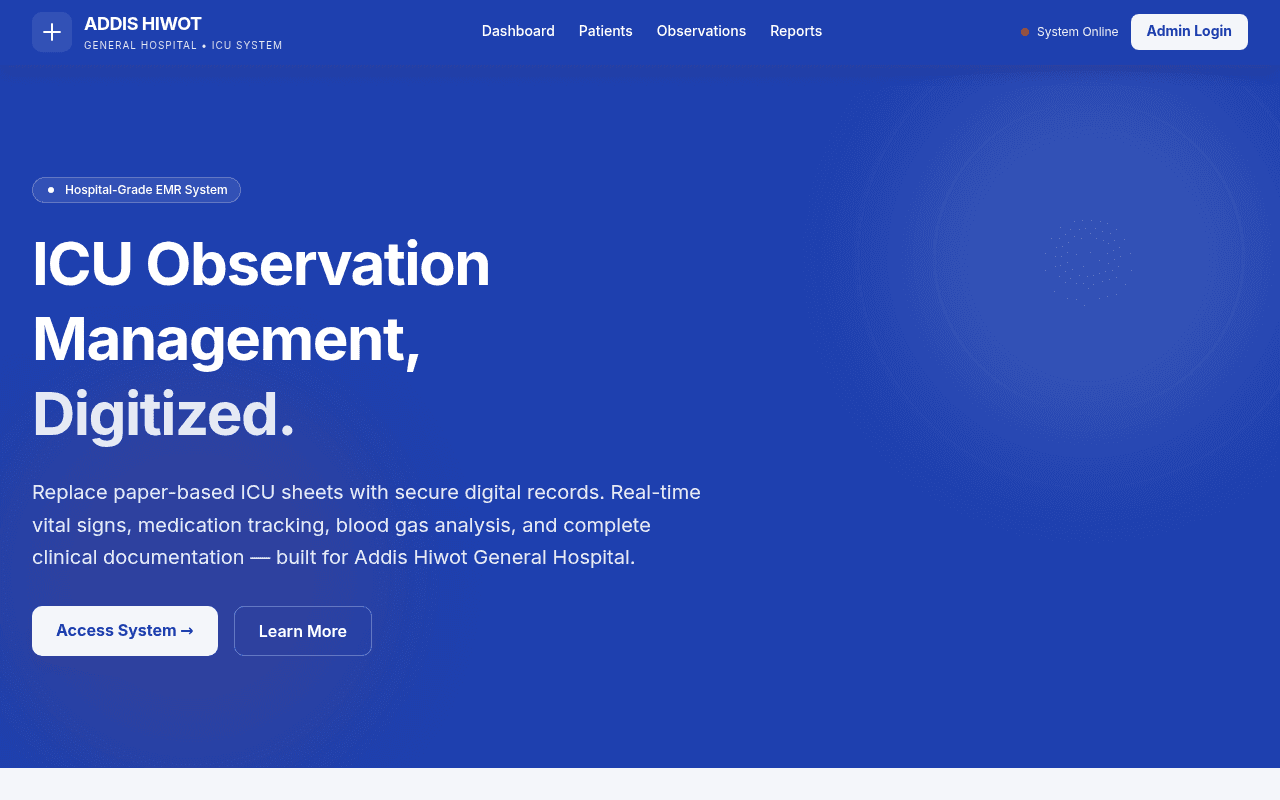Click the Access System button

[125, 631]
